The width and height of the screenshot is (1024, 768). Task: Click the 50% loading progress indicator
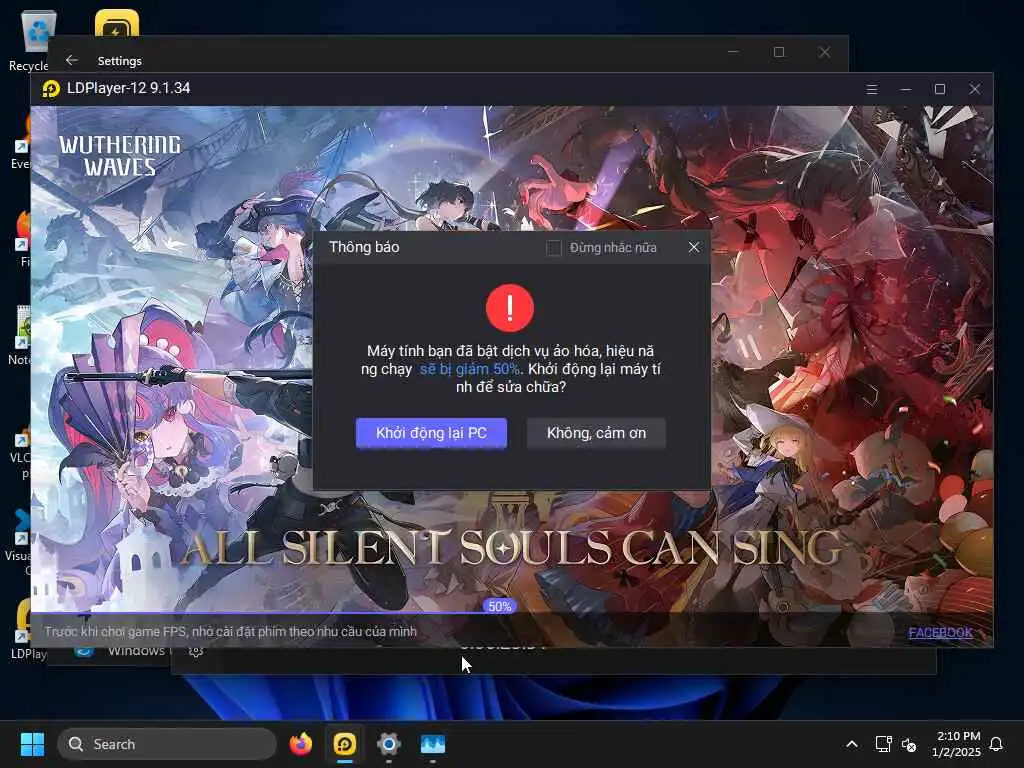point(500,606)
